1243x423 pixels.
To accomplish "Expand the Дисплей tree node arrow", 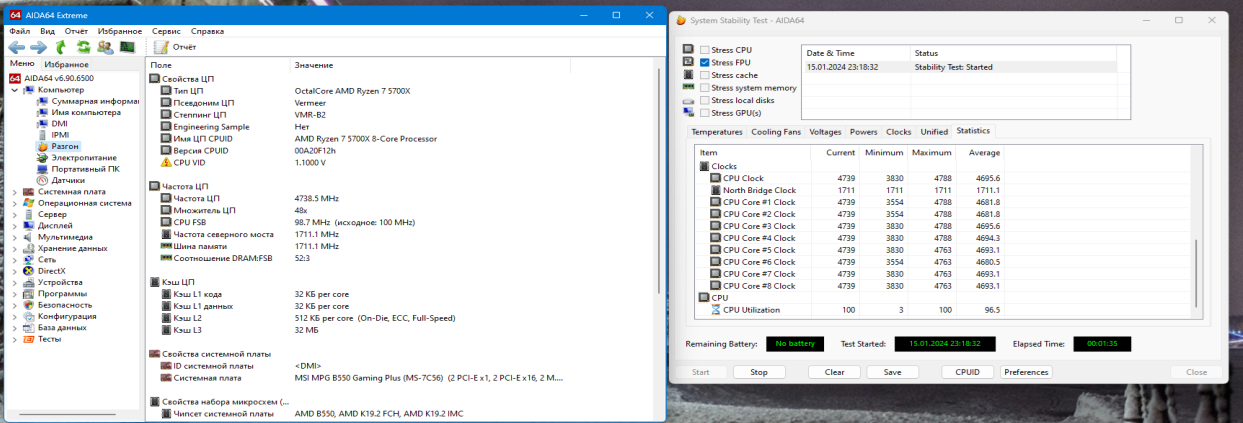I will 15,226.
